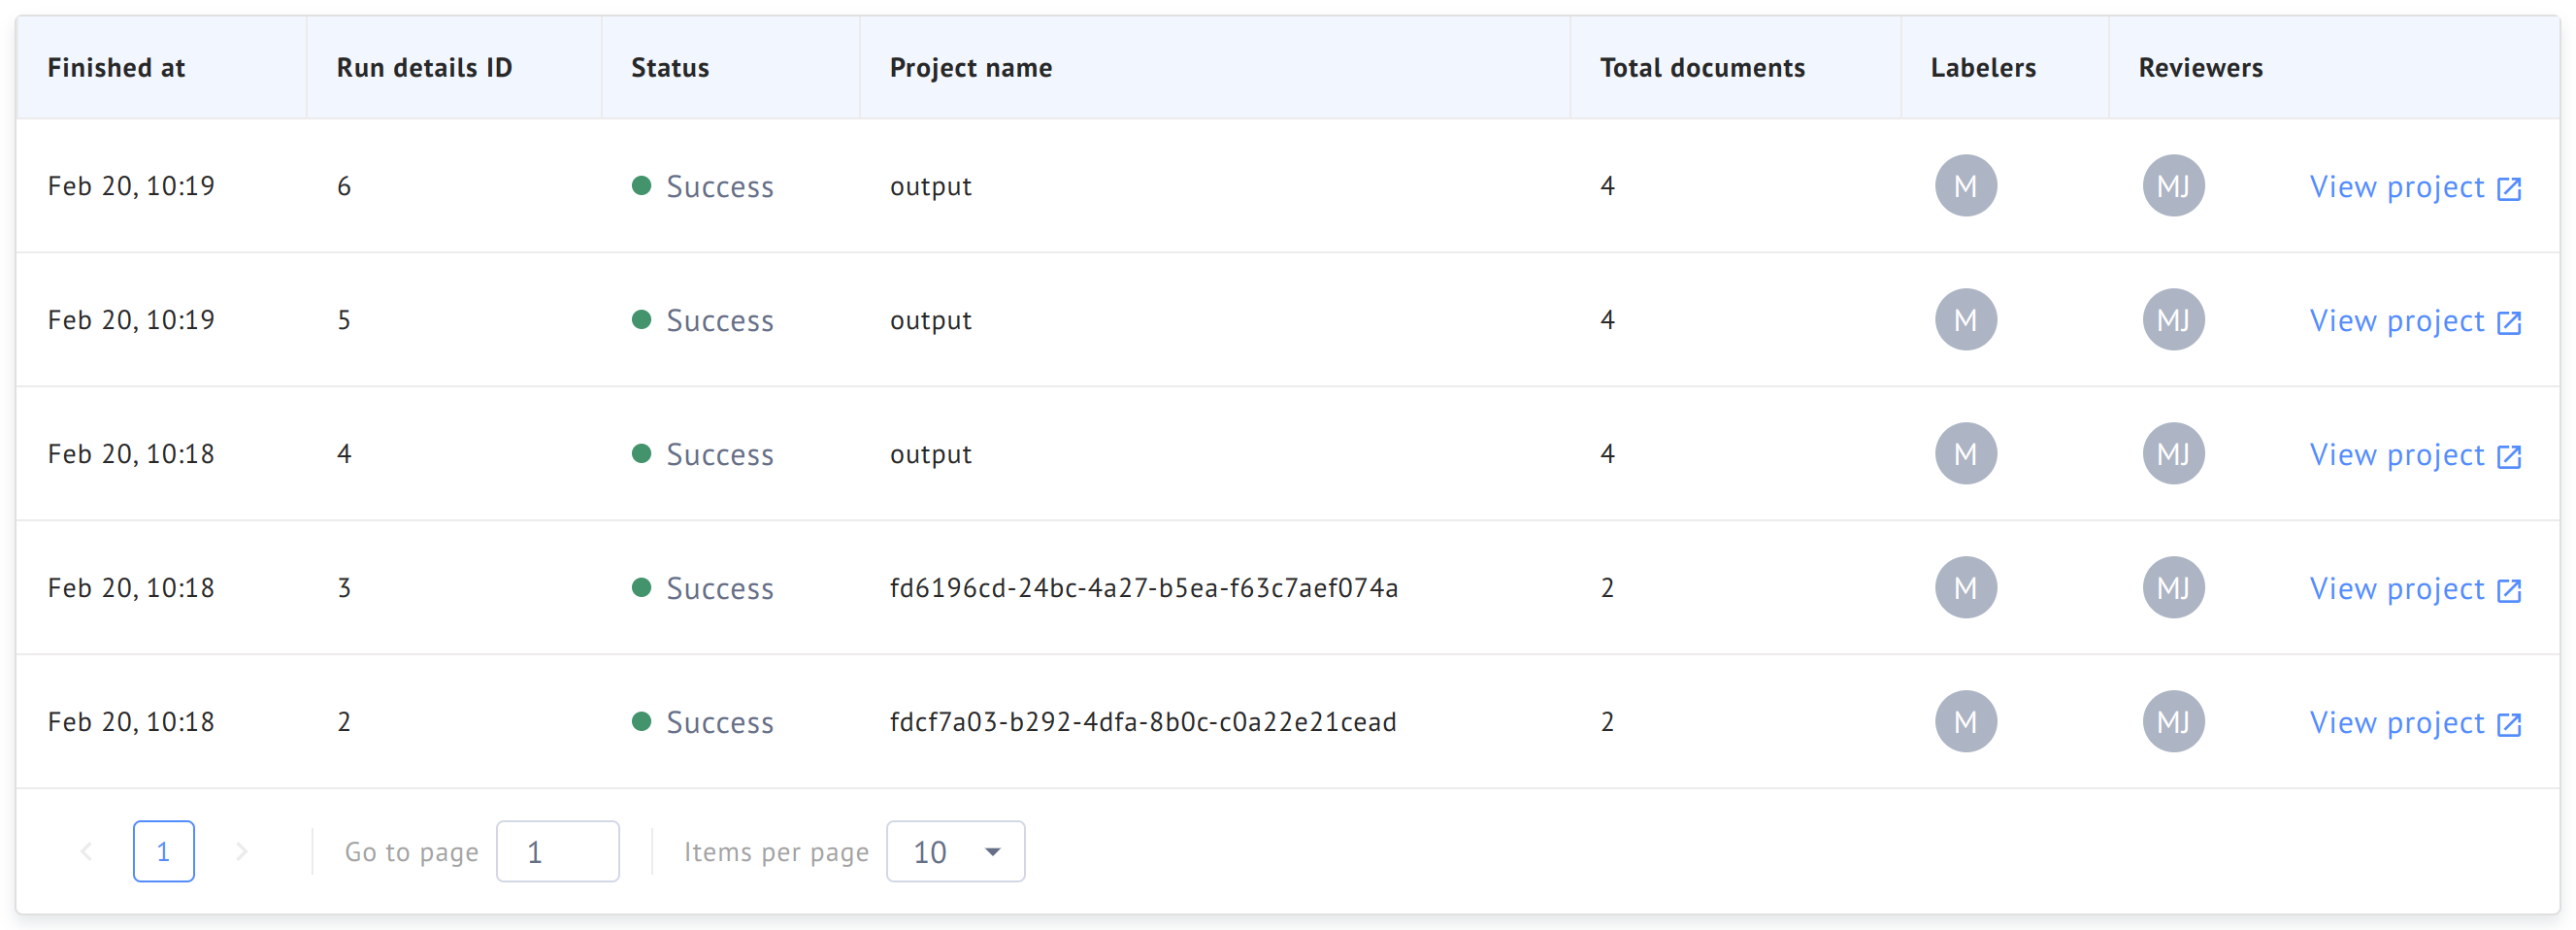Open the external link icon beside top View project

(2512, 187)
